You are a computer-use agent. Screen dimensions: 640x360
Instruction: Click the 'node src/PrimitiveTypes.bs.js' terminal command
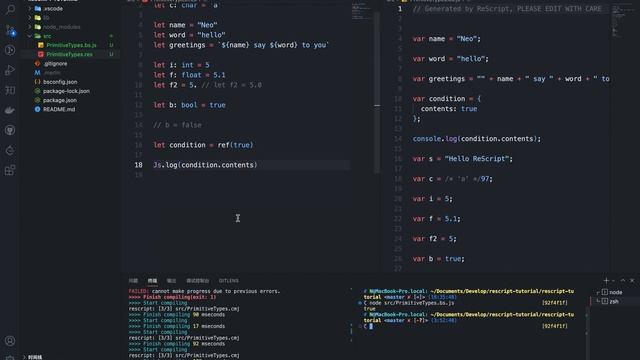click(411, 303)
